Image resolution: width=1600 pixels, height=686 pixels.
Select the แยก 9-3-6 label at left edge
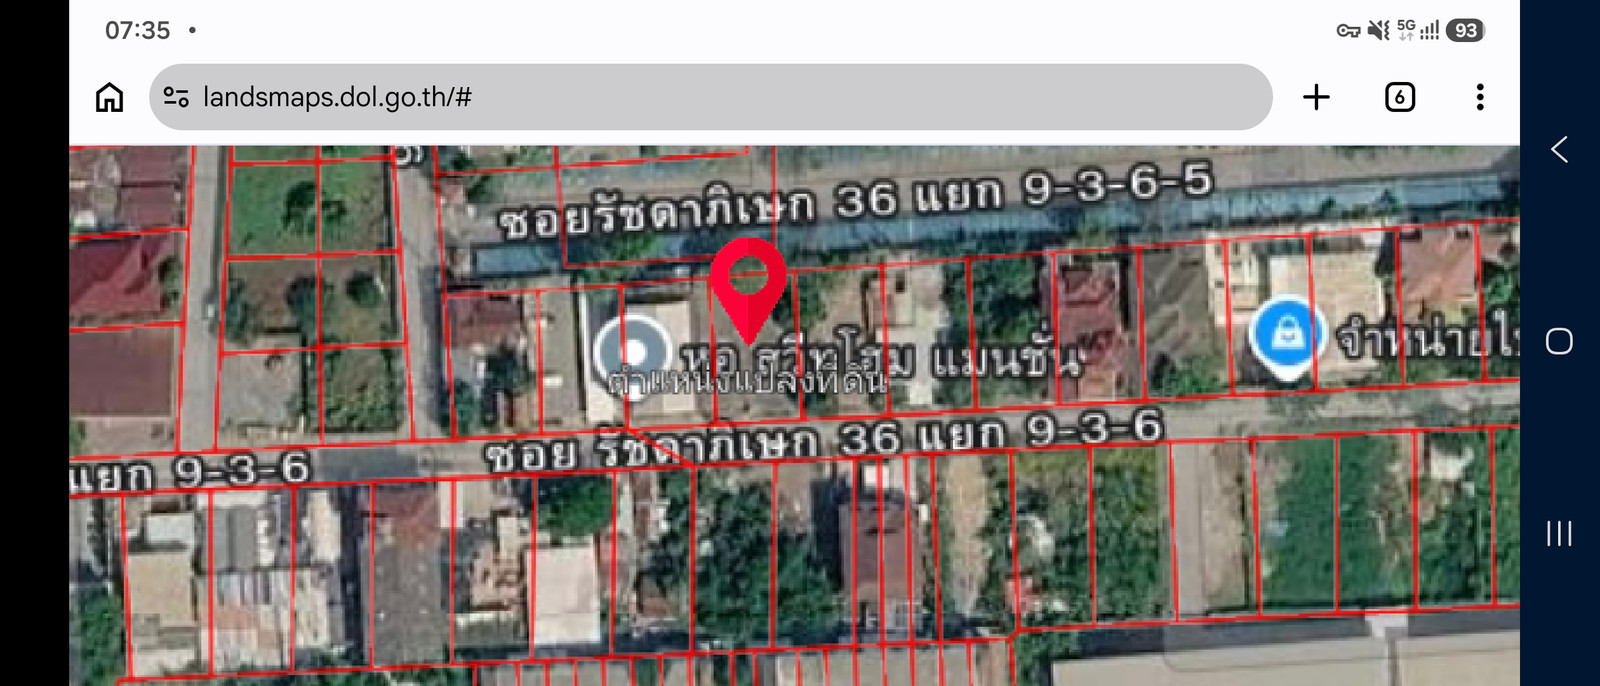click(x=190, y=470)
